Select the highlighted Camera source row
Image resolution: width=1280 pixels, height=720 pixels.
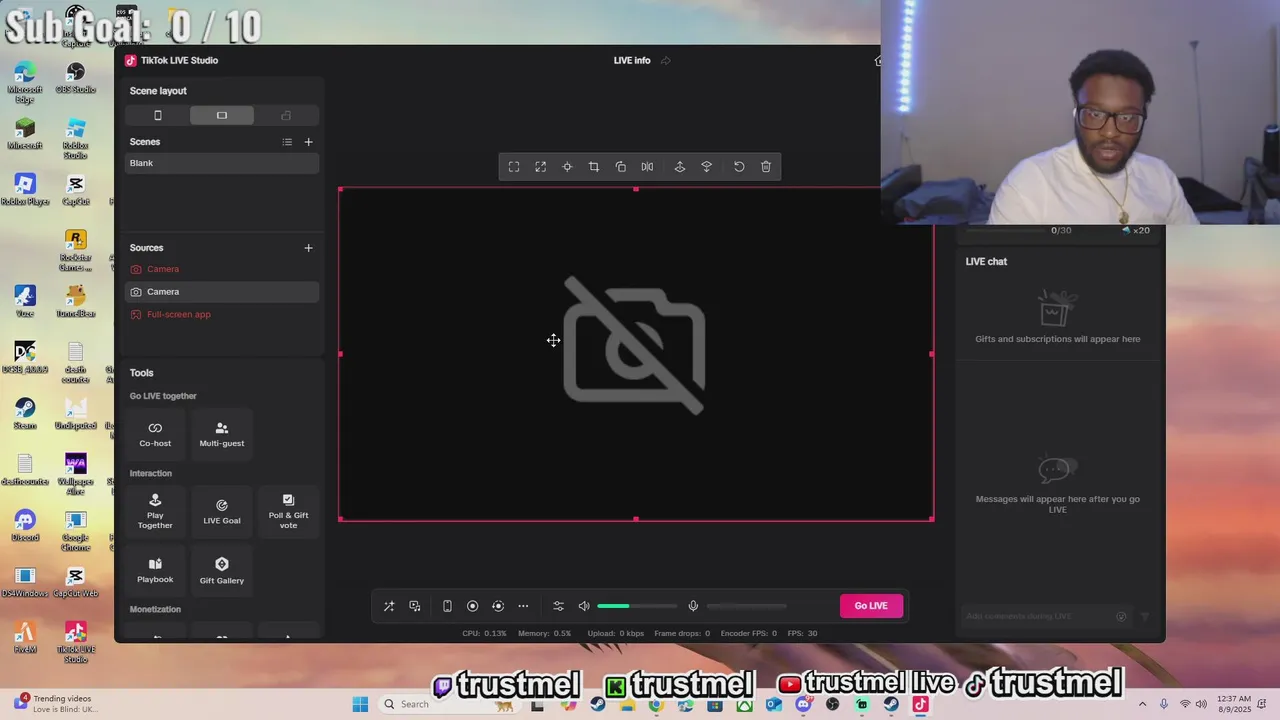point(222,292)
